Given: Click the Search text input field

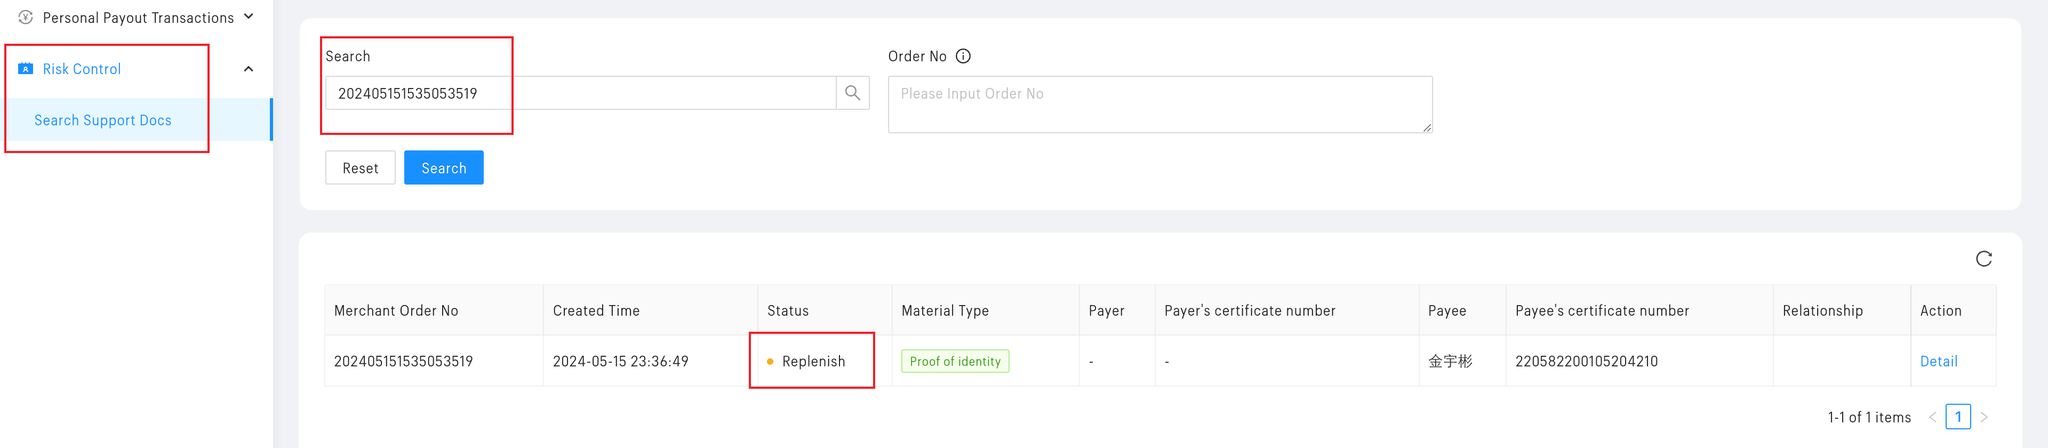Looking at the screenshot, I should coord(580,93).
